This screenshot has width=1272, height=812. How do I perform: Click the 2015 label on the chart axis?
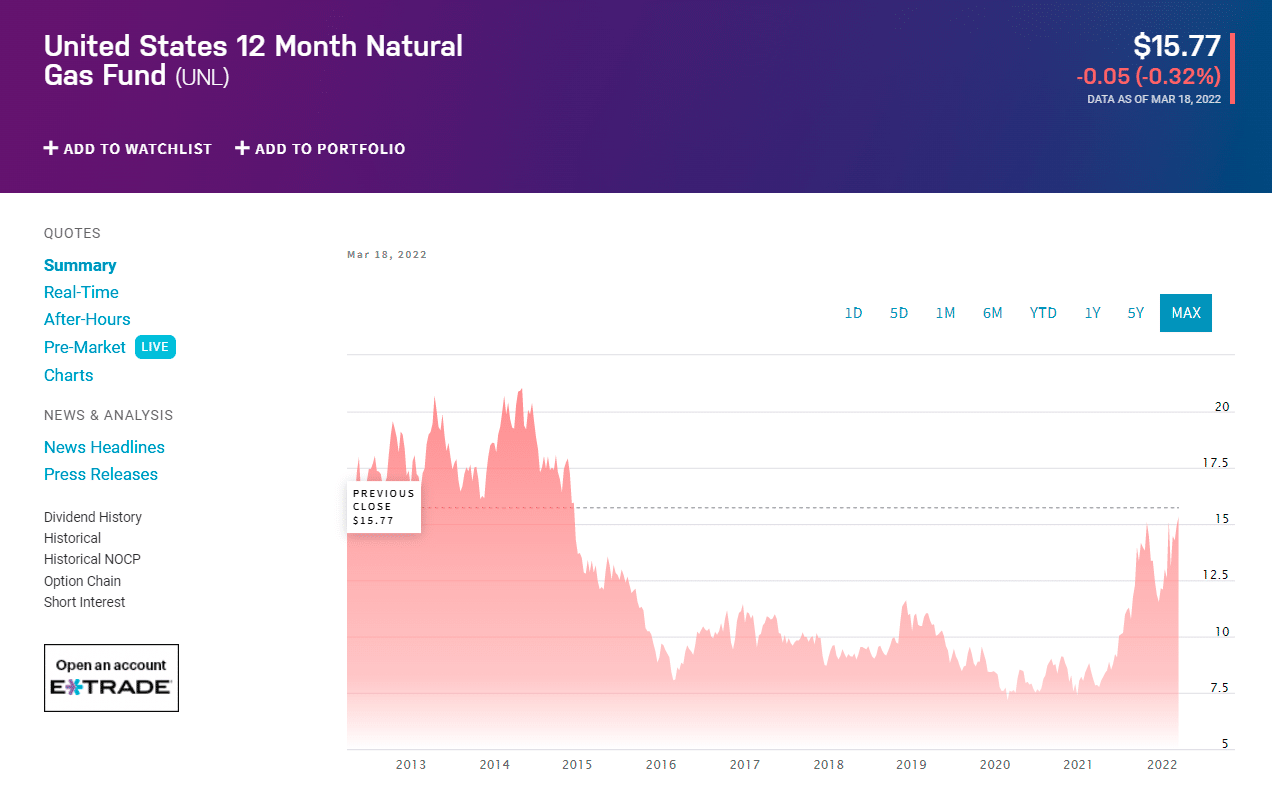pos(577,765)
